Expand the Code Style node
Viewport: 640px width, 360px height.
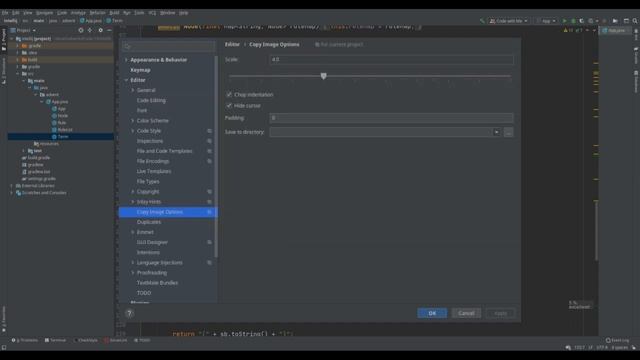(133, 131)
